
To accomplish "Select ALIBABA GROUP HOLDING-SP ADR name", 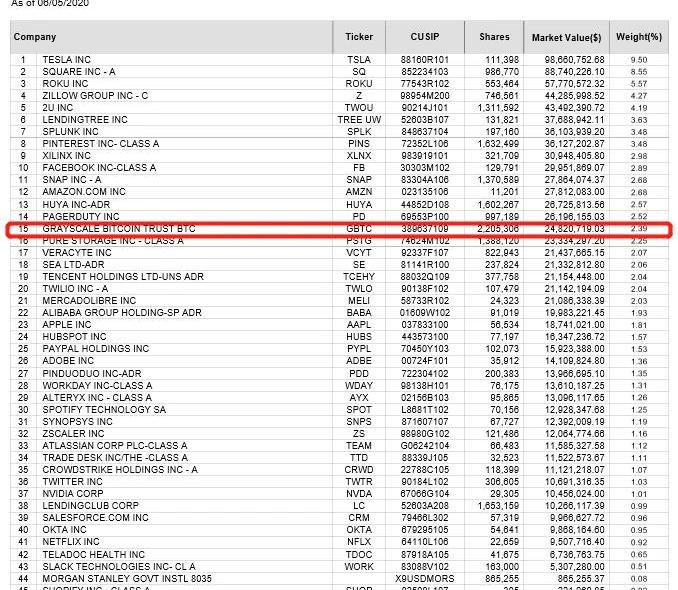I will click(x=122, y=313).
